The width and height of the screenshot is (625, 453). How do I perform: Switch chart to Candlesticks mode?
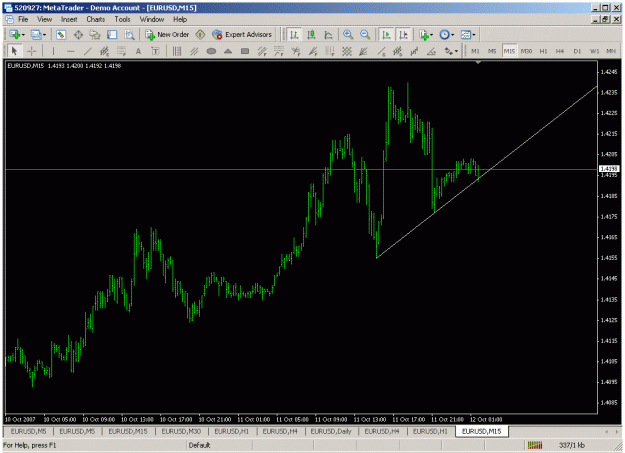[311, 35]
